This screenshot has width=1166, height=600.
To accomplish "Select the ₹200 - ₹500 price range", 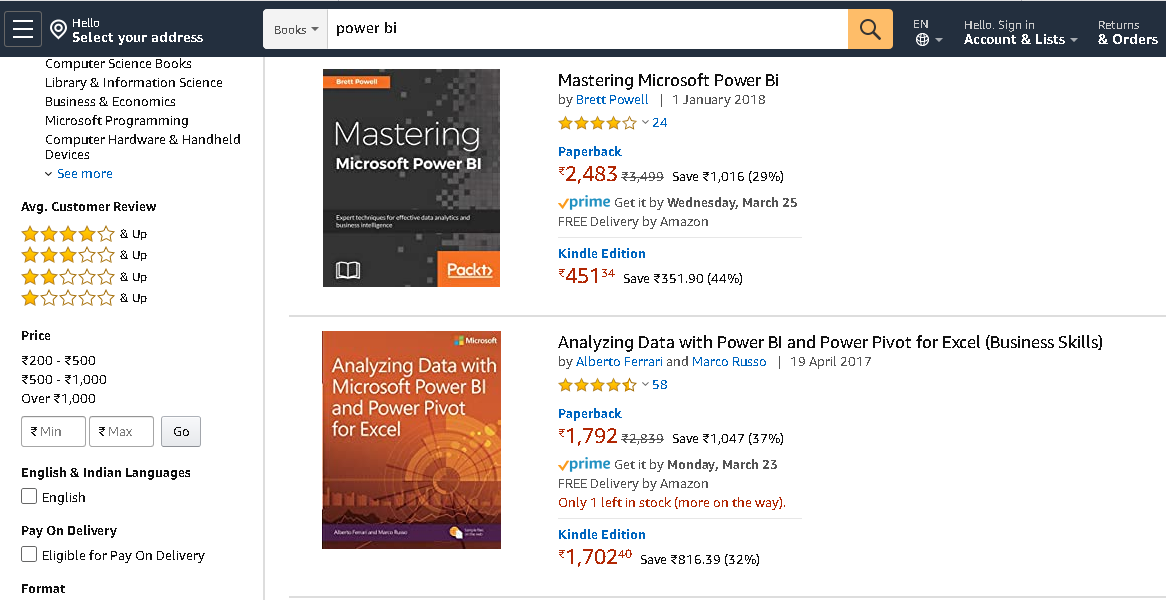I will [x=59, y=360].
